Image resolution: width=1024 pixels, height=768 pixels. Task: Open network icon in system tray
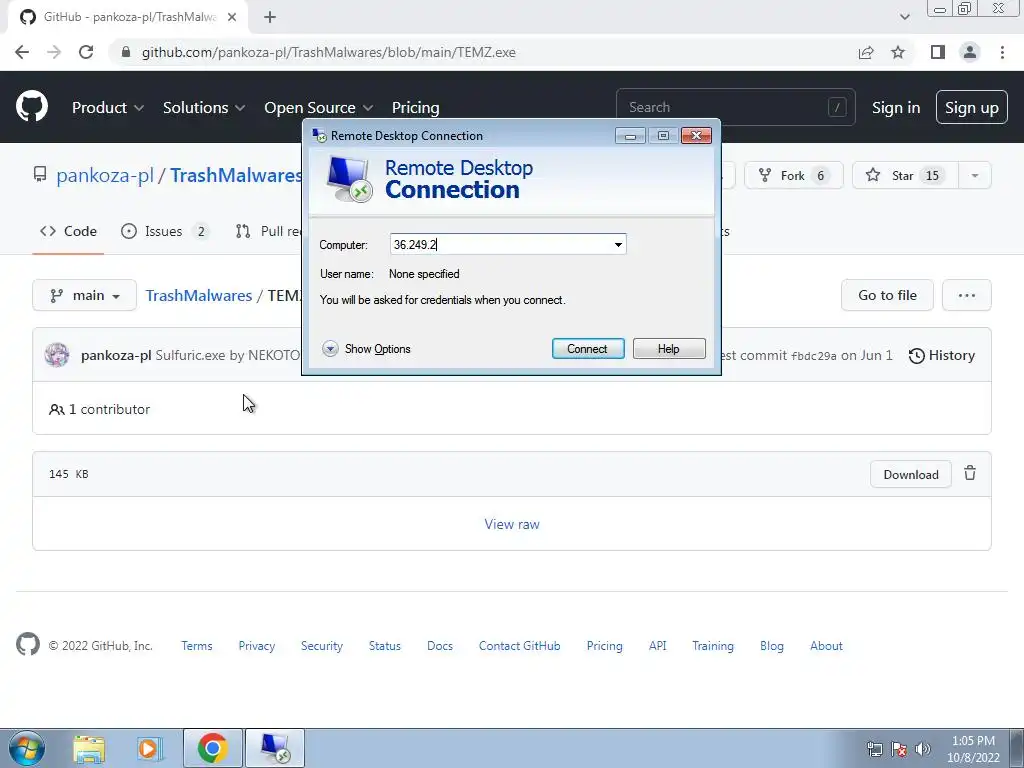[x=874, y=749]
